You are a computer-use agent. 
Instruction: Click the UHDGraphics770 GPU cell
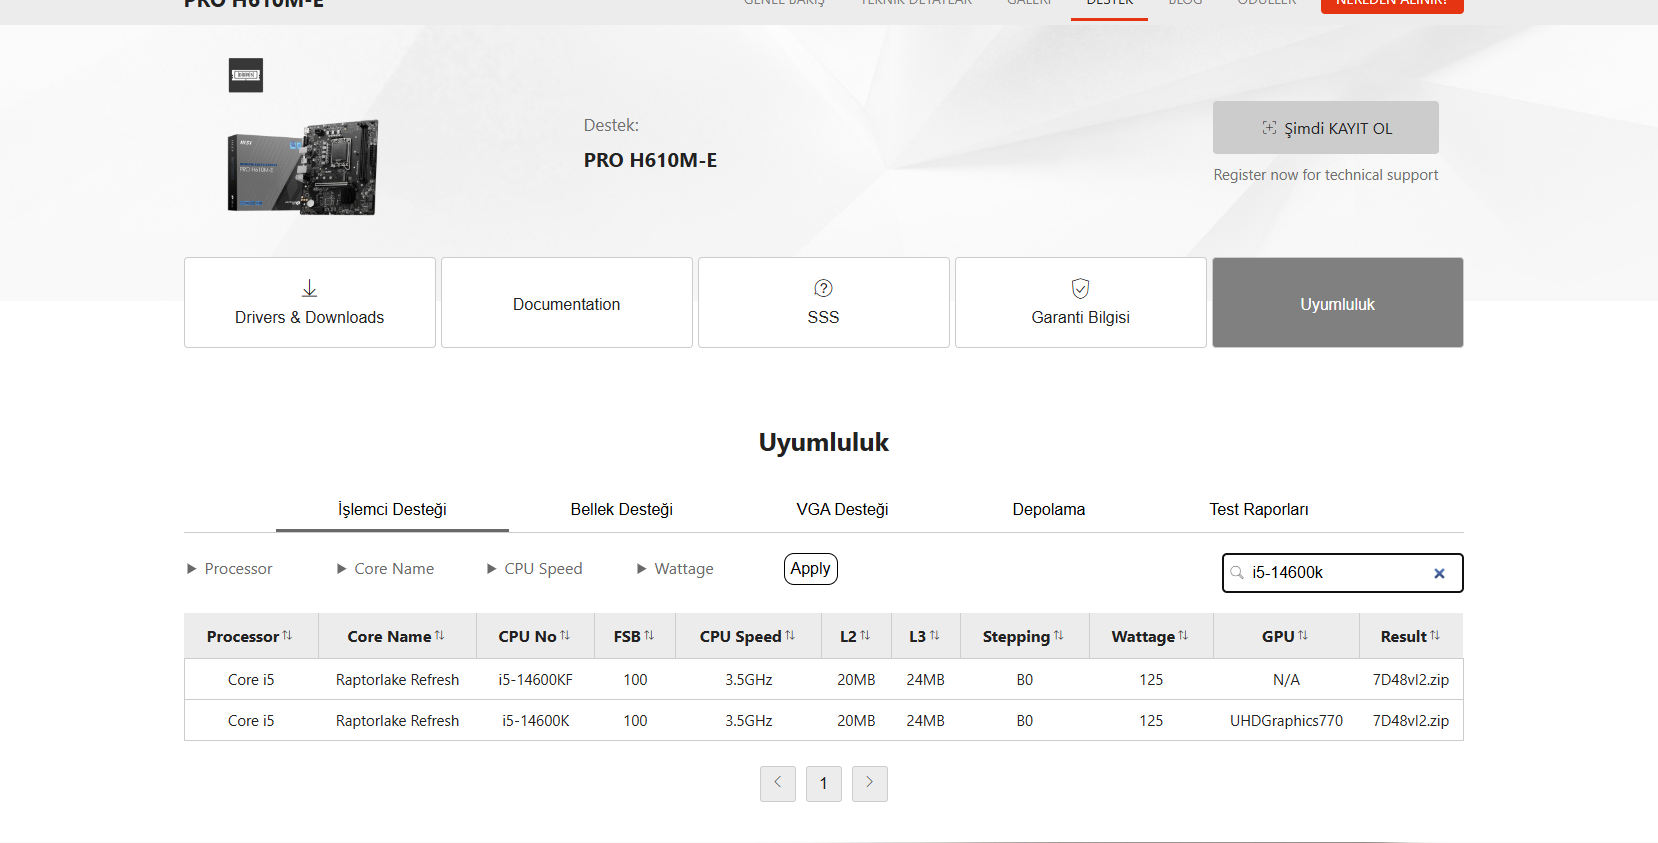coord(1287,721)
